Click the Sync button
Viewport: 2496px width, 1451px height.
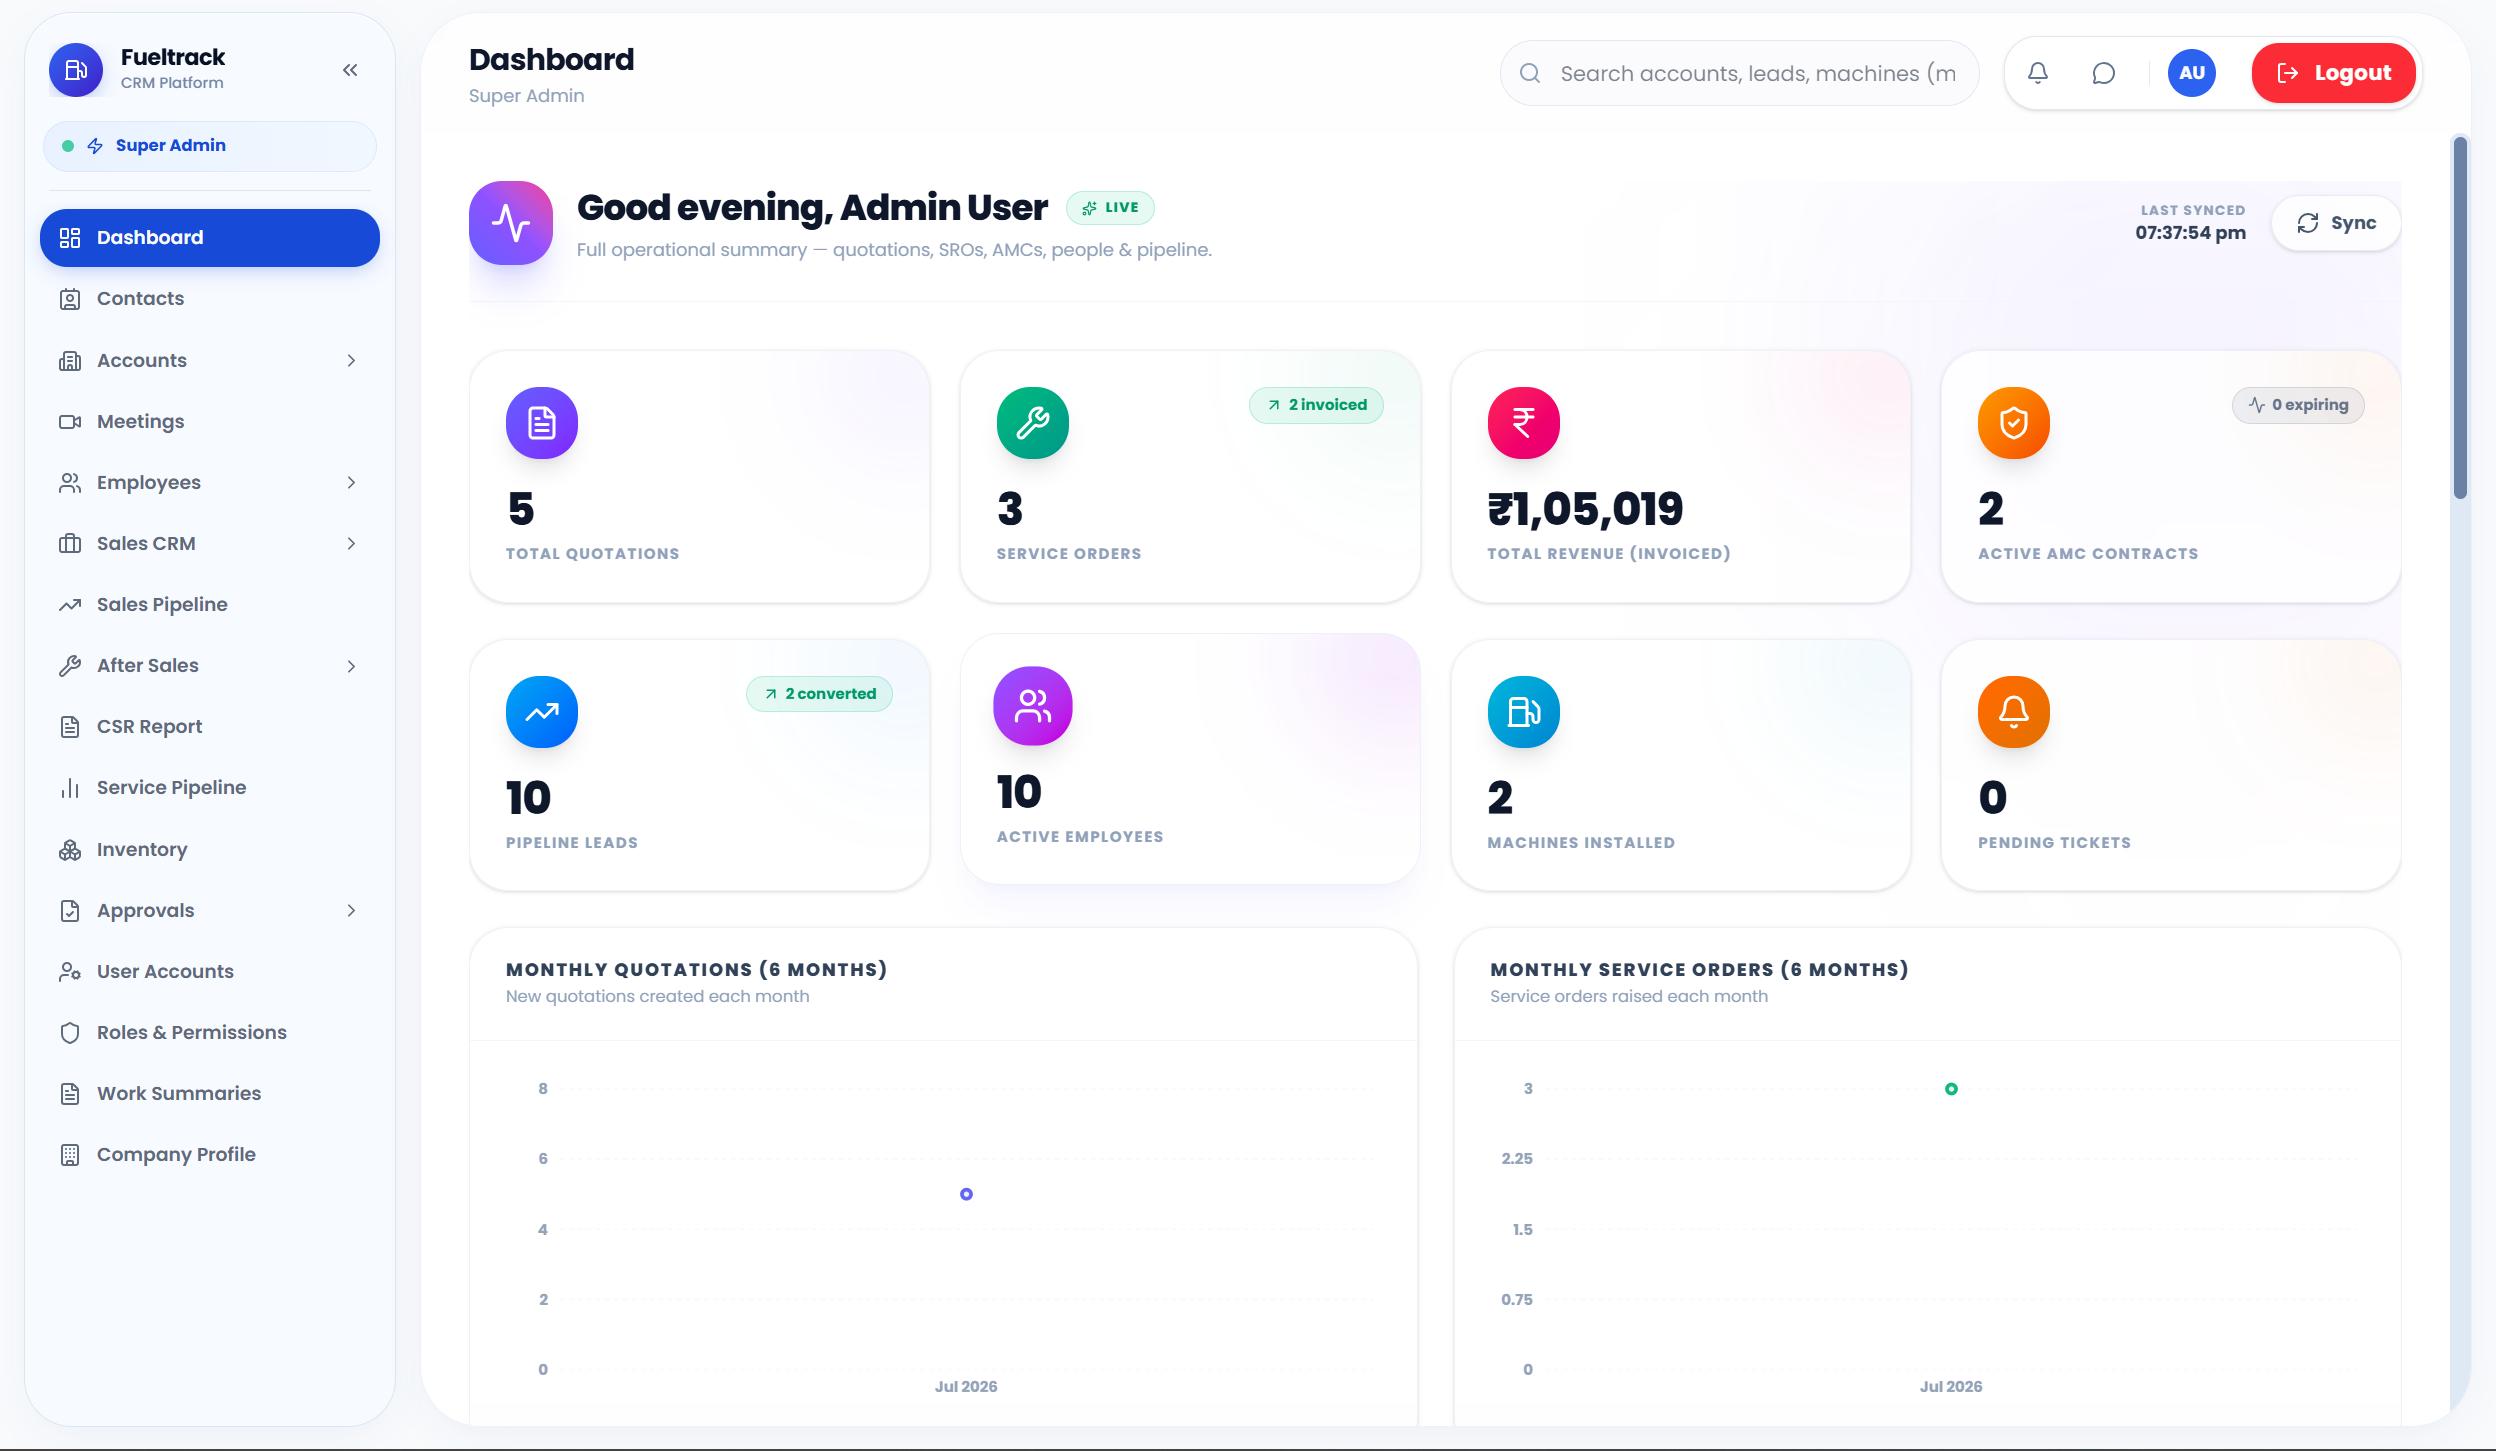(2336, 223)
